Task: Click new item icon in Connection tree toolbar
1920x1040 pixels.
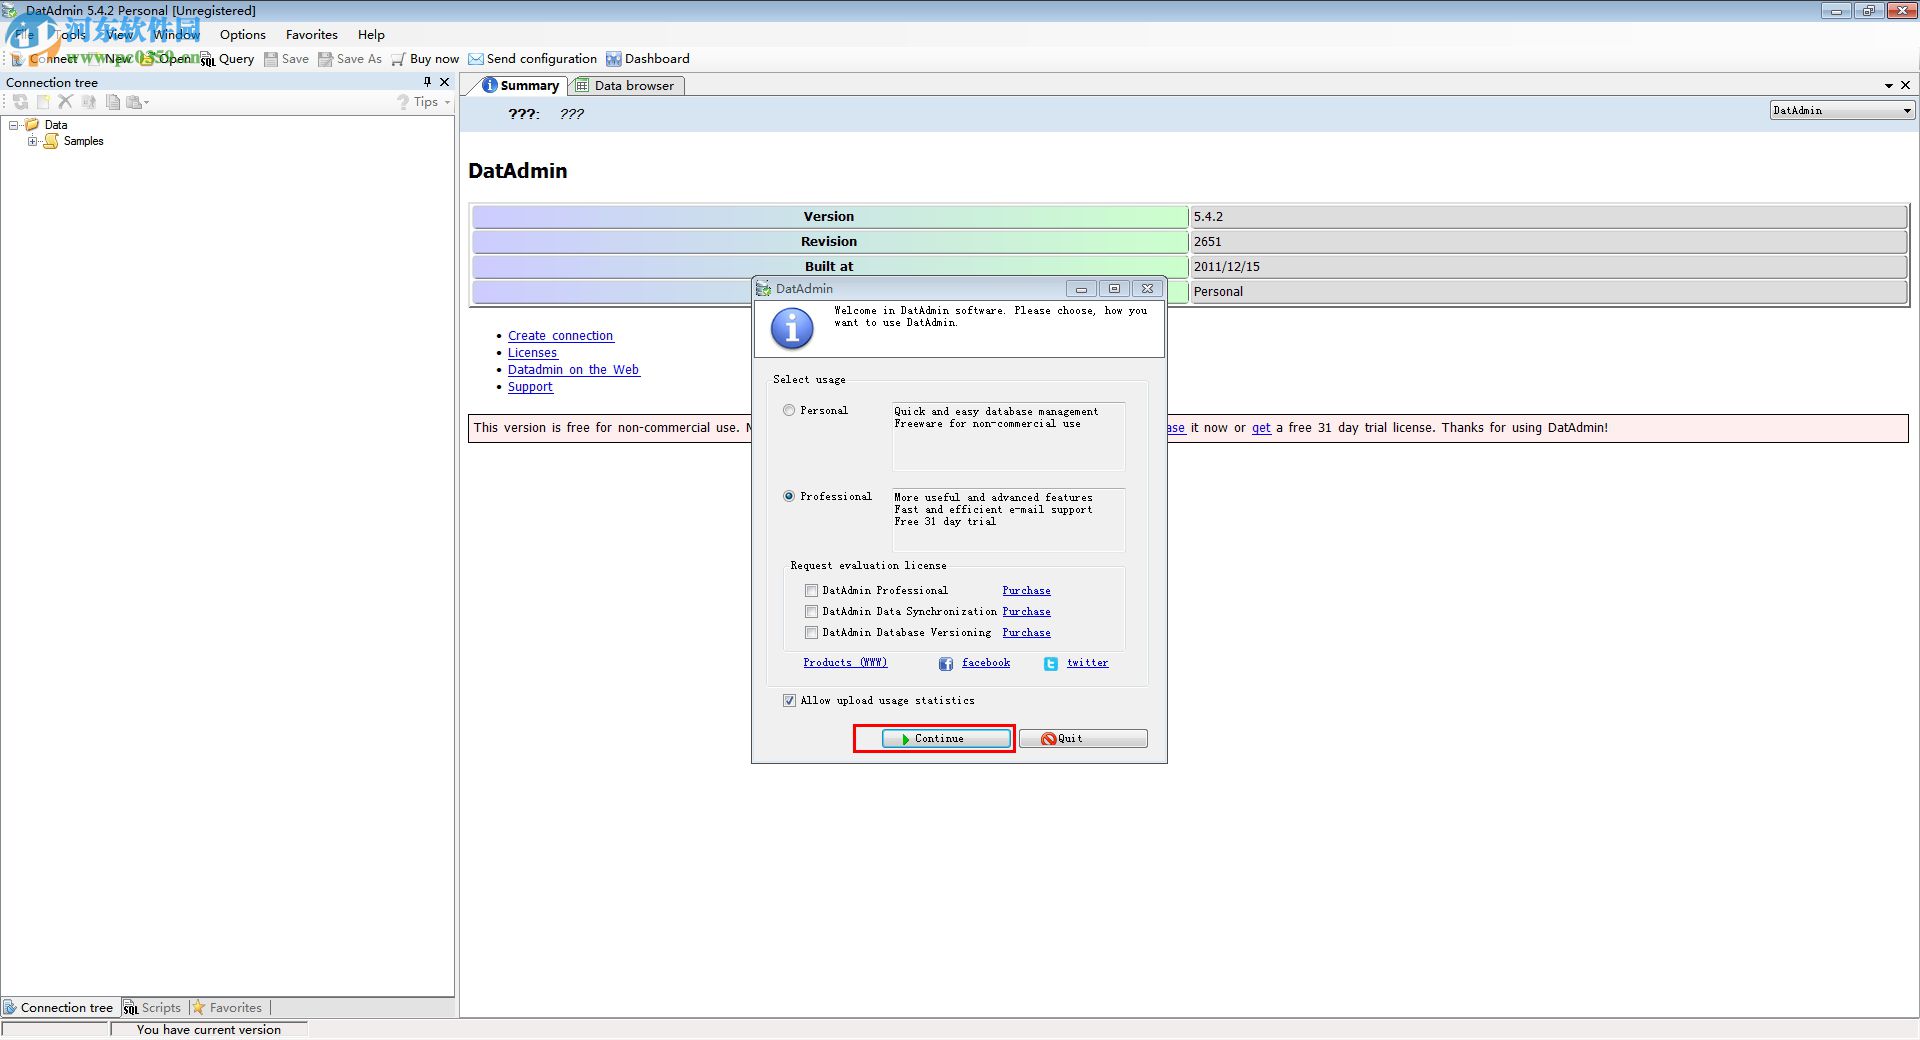Action: pyautogui.click(x=43, y=102)
